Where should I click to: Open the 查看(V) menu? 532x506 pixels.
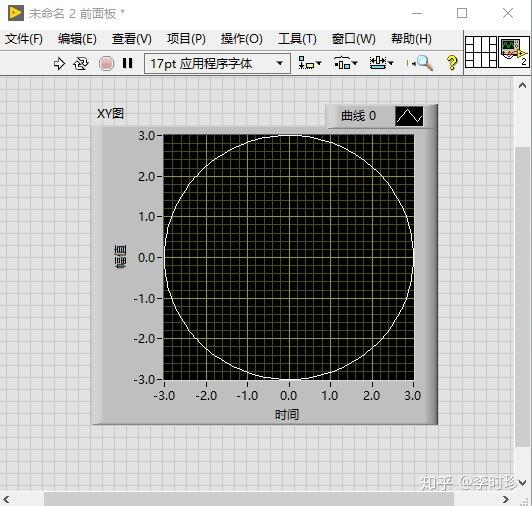pyautogui.click(x=132, y=39)
